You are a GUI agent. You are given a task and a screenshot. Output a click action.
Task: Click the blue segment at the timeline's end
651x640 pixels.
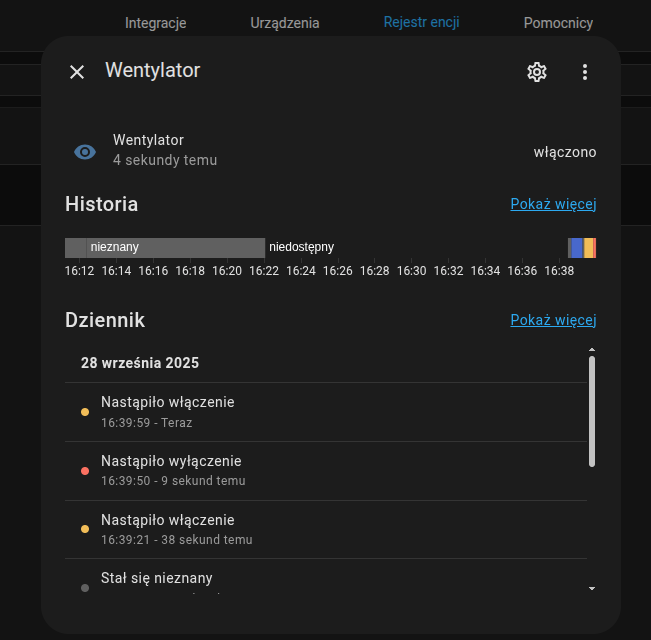(576, 248)
